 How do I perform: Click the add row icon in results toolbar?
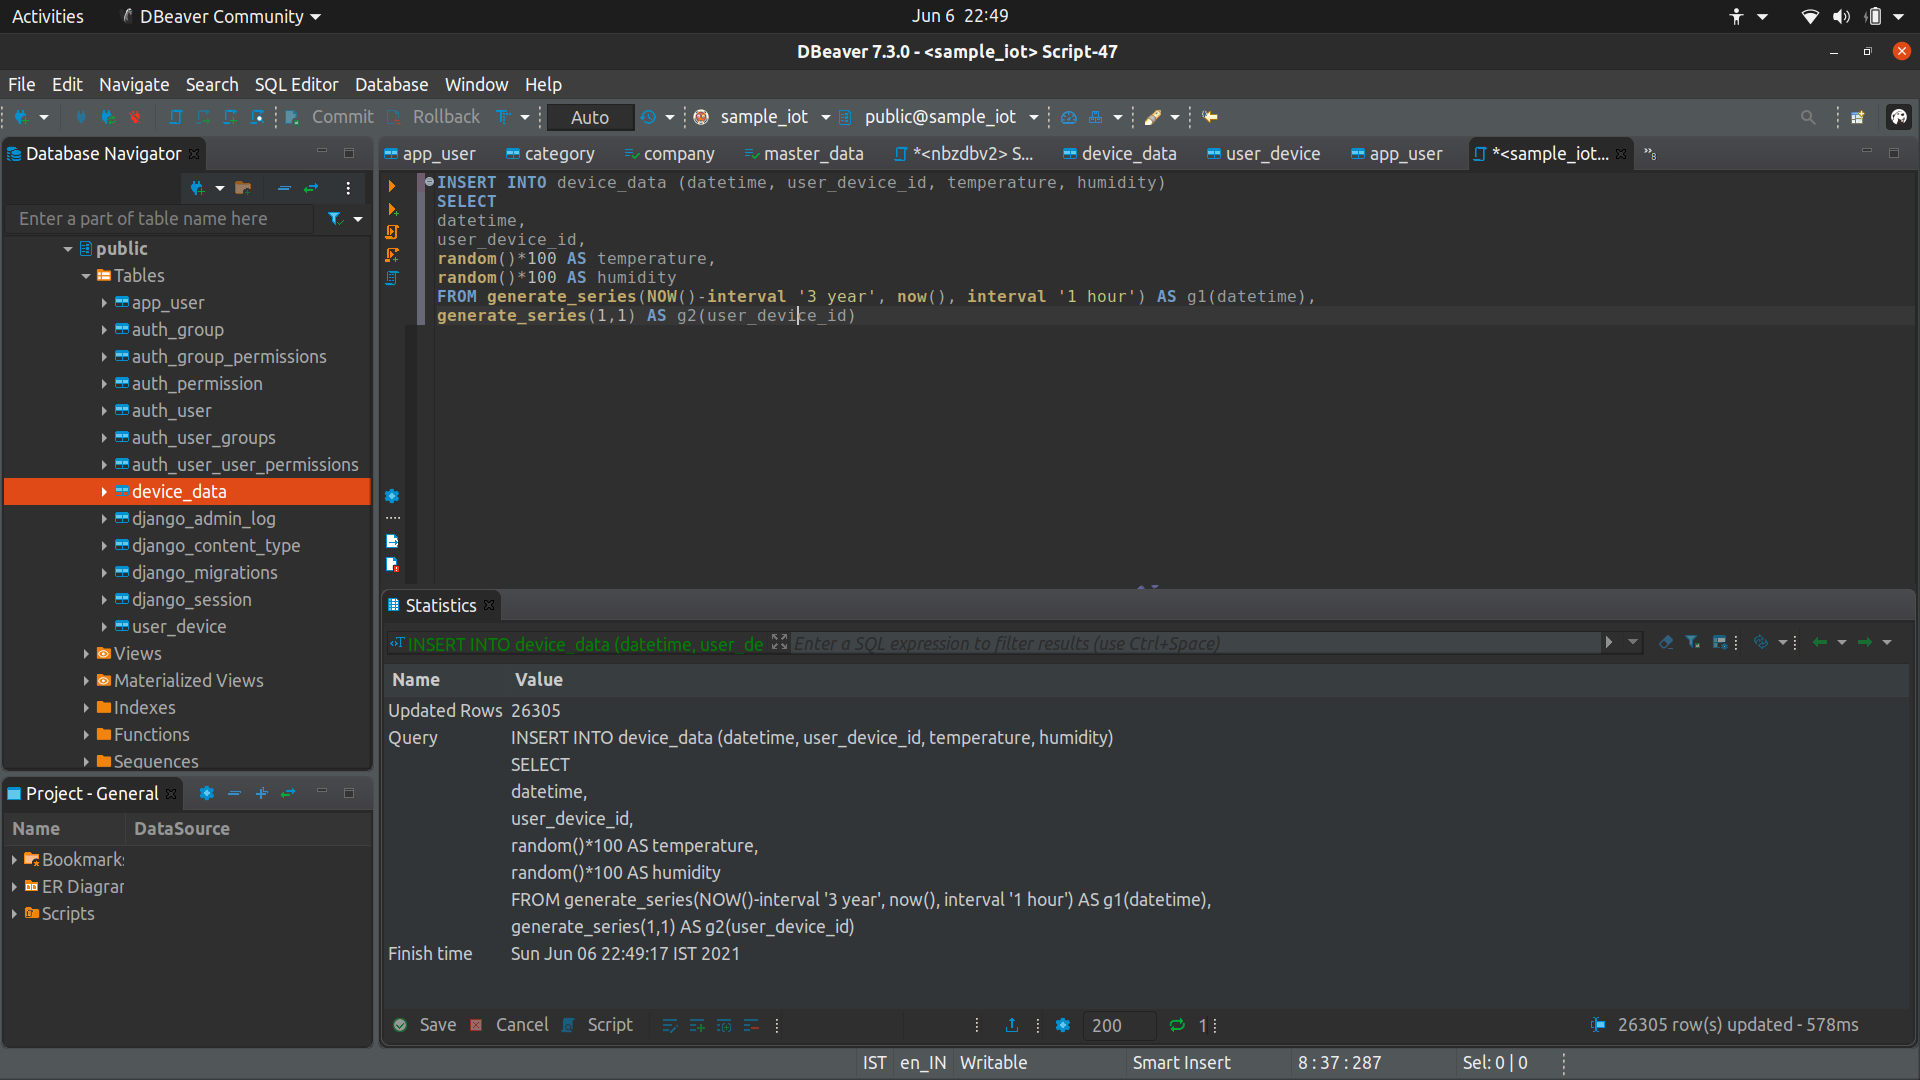(x=697, y=1025)
